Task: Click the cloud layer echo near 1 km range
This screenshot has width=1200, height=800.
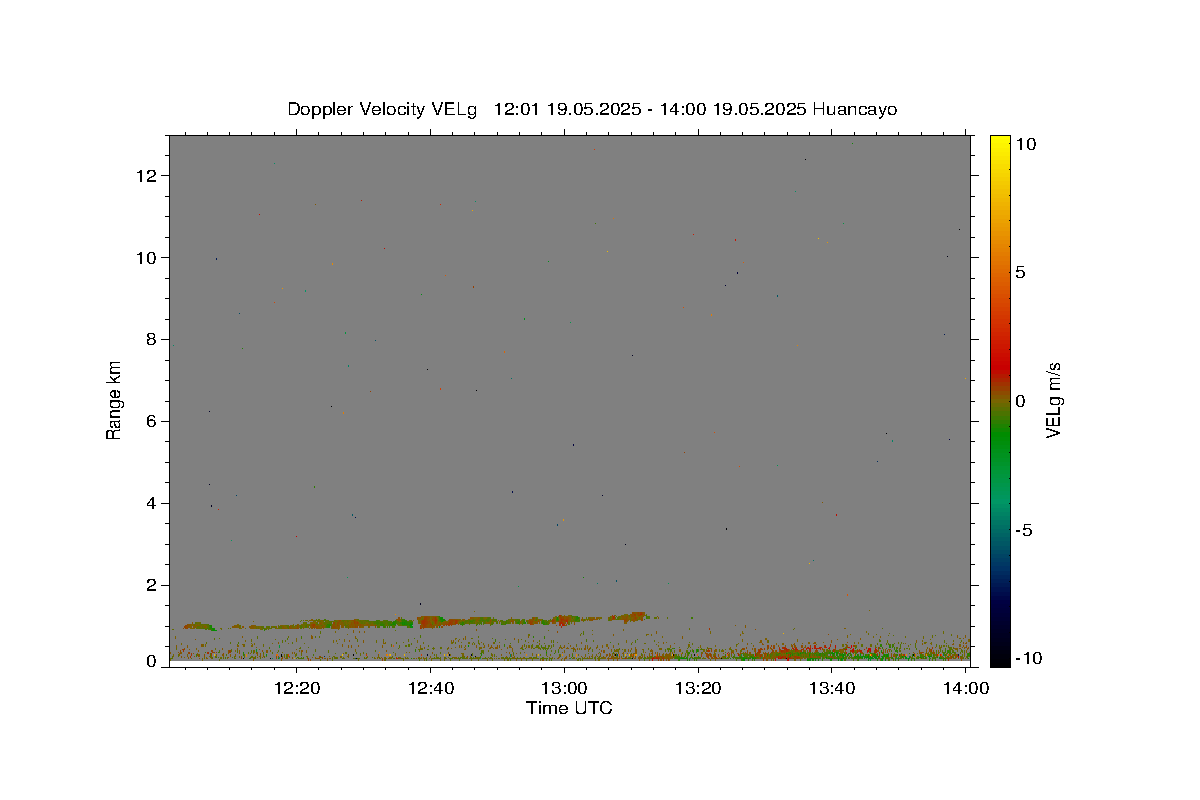Action: [415, 622]
